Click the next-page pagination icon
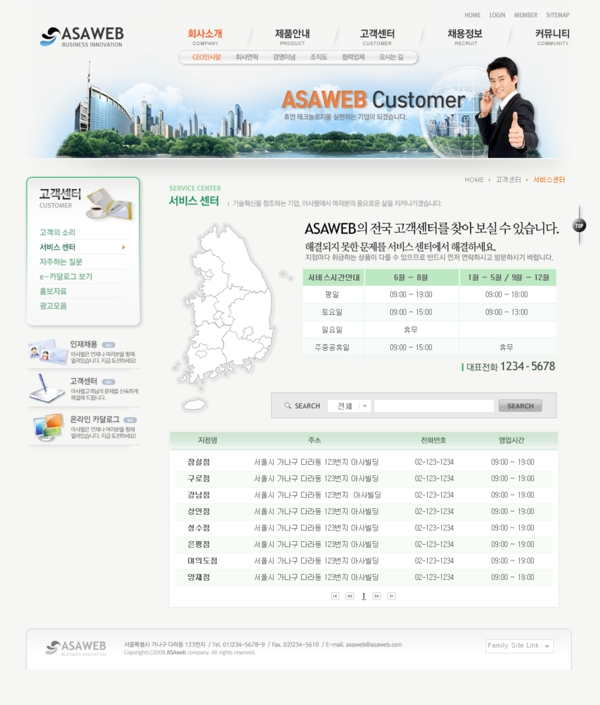Image resolution: width=600 pixels, height=705 pixels. click(x=377, y=596)
